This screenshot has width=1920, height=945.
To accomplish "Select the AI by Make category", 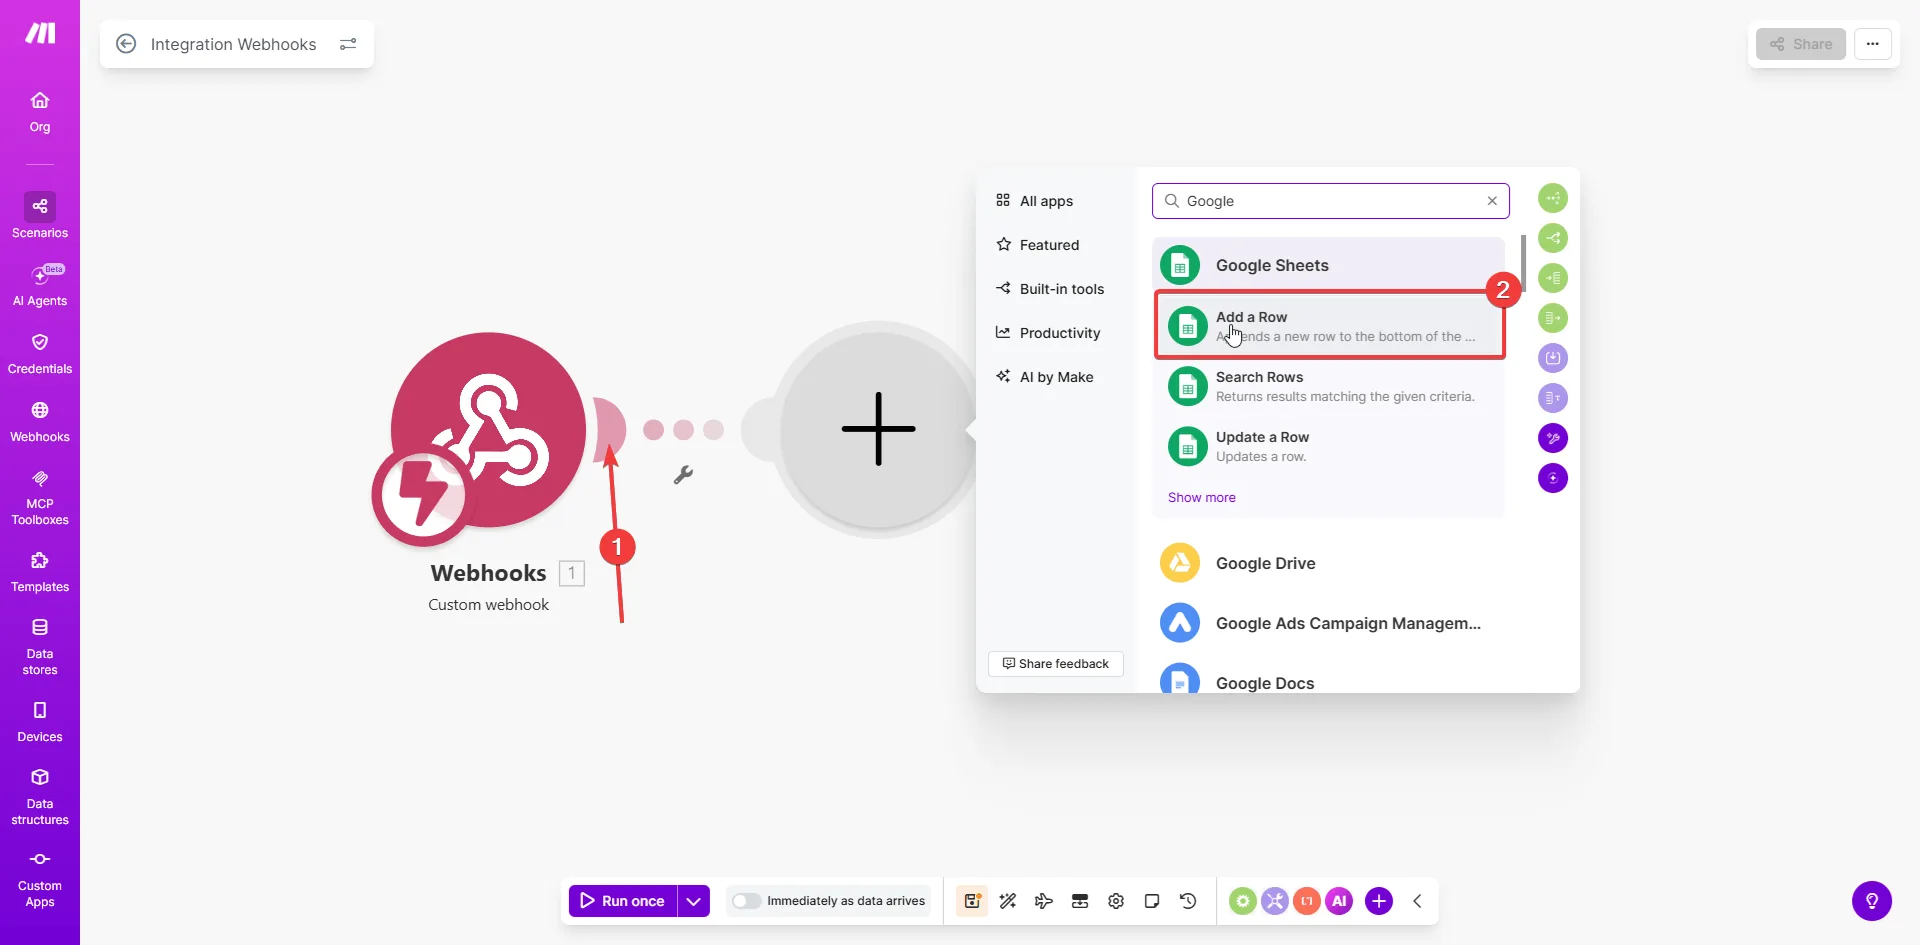I will [x=1044, y=377].
